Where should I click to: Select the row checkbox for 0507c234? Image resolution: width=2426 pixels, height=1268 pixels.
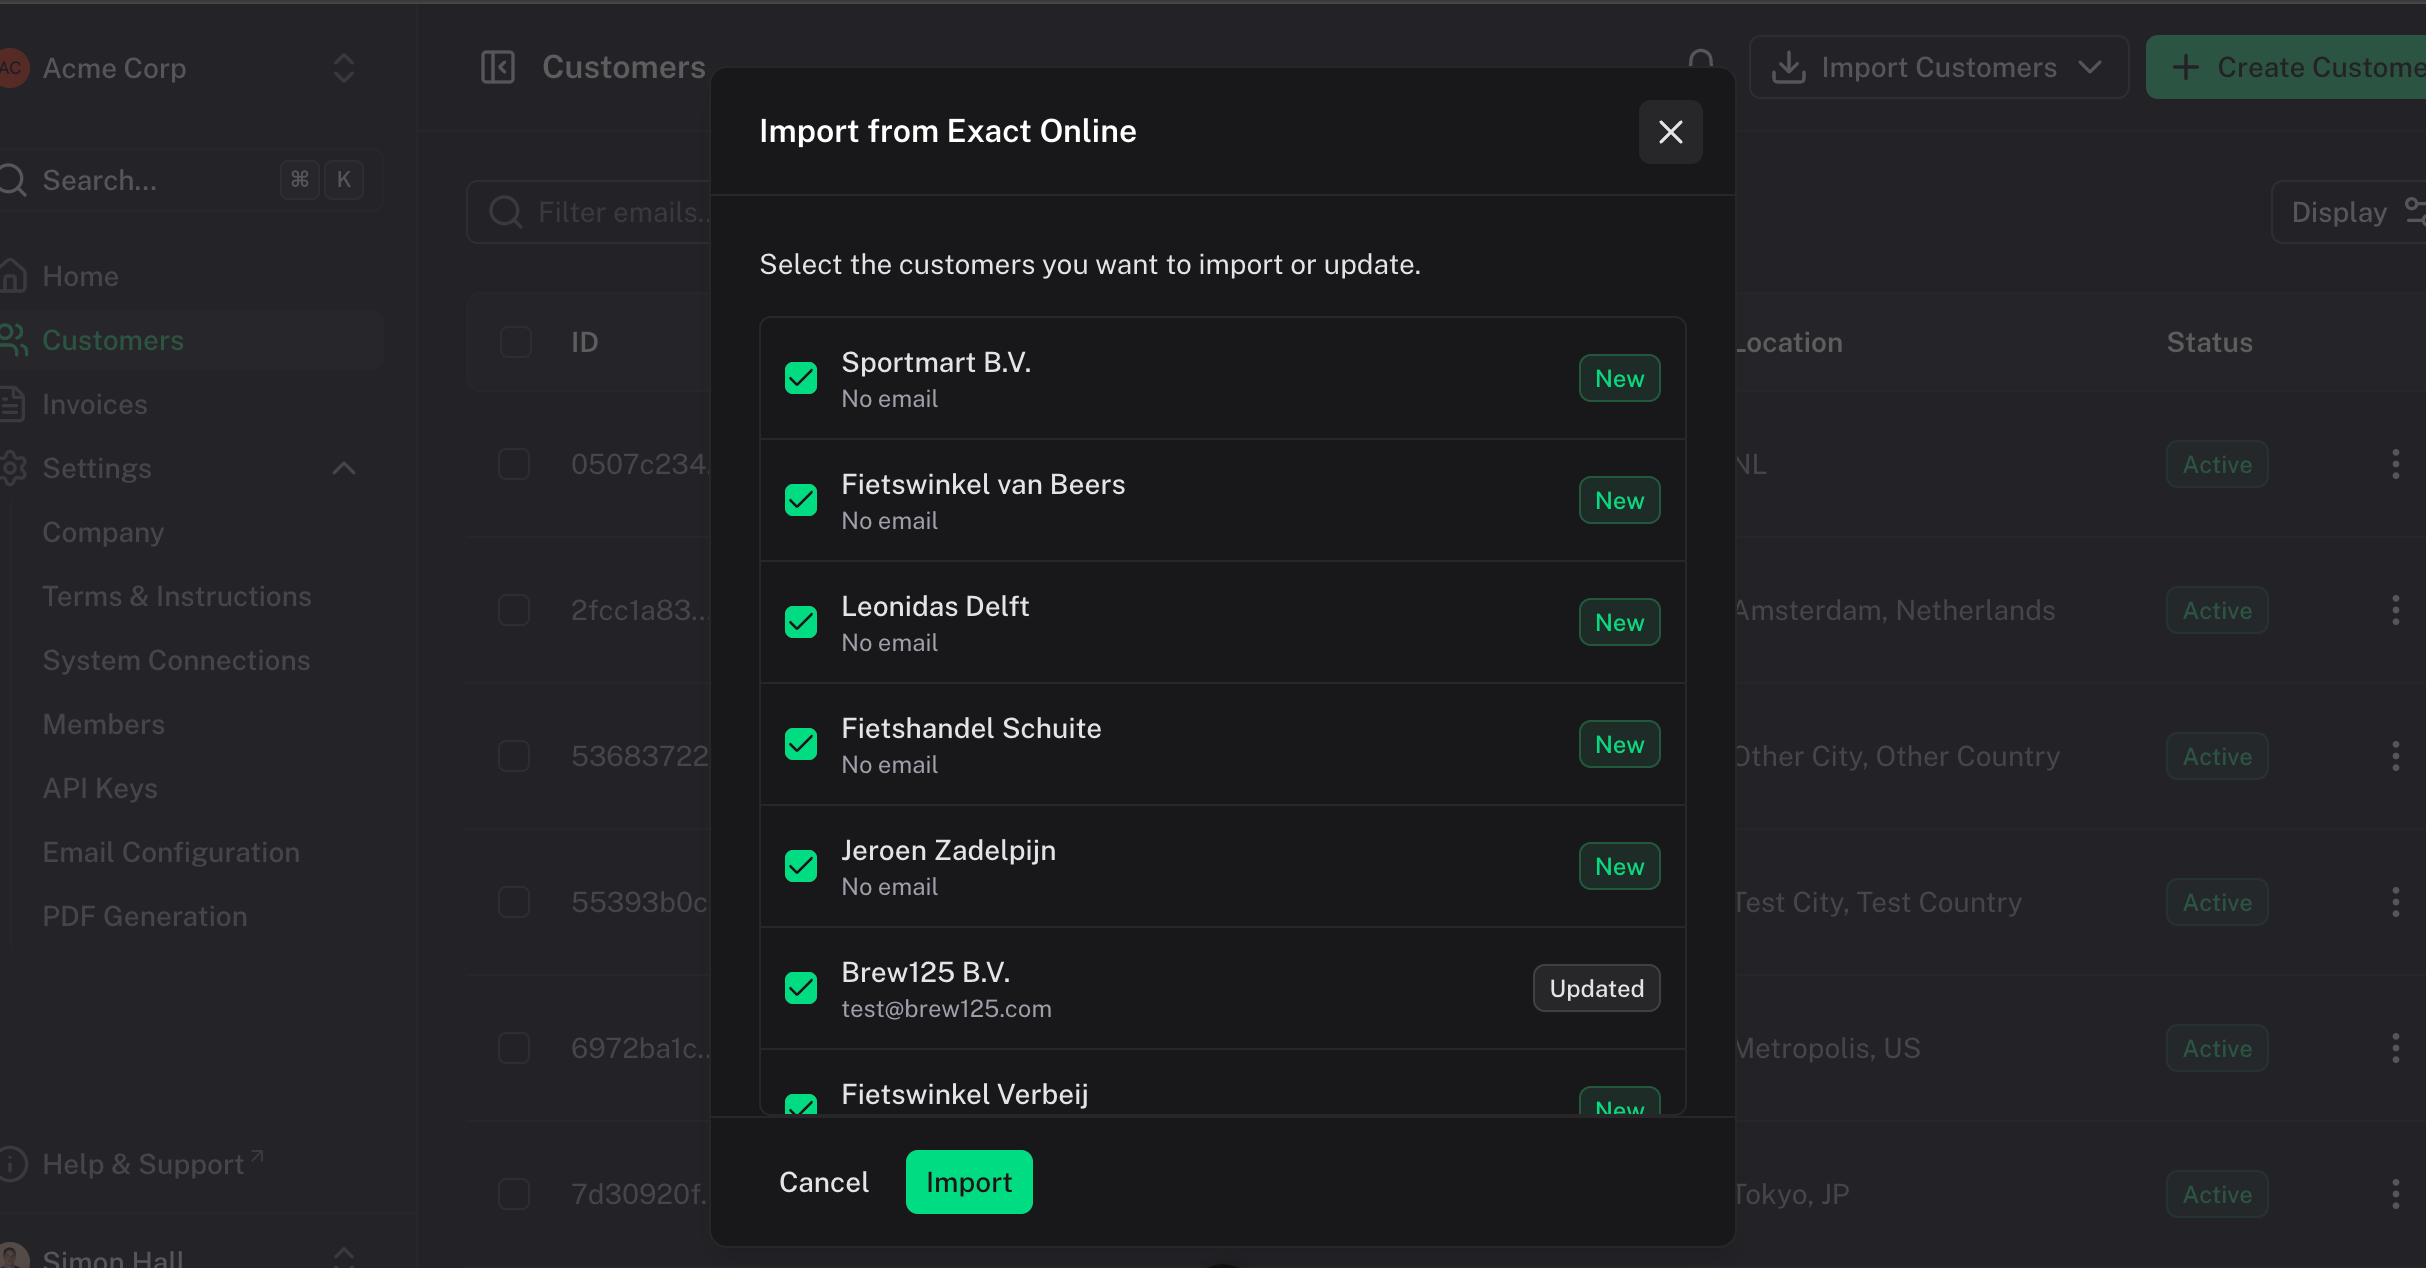click(x=514, y=464)
